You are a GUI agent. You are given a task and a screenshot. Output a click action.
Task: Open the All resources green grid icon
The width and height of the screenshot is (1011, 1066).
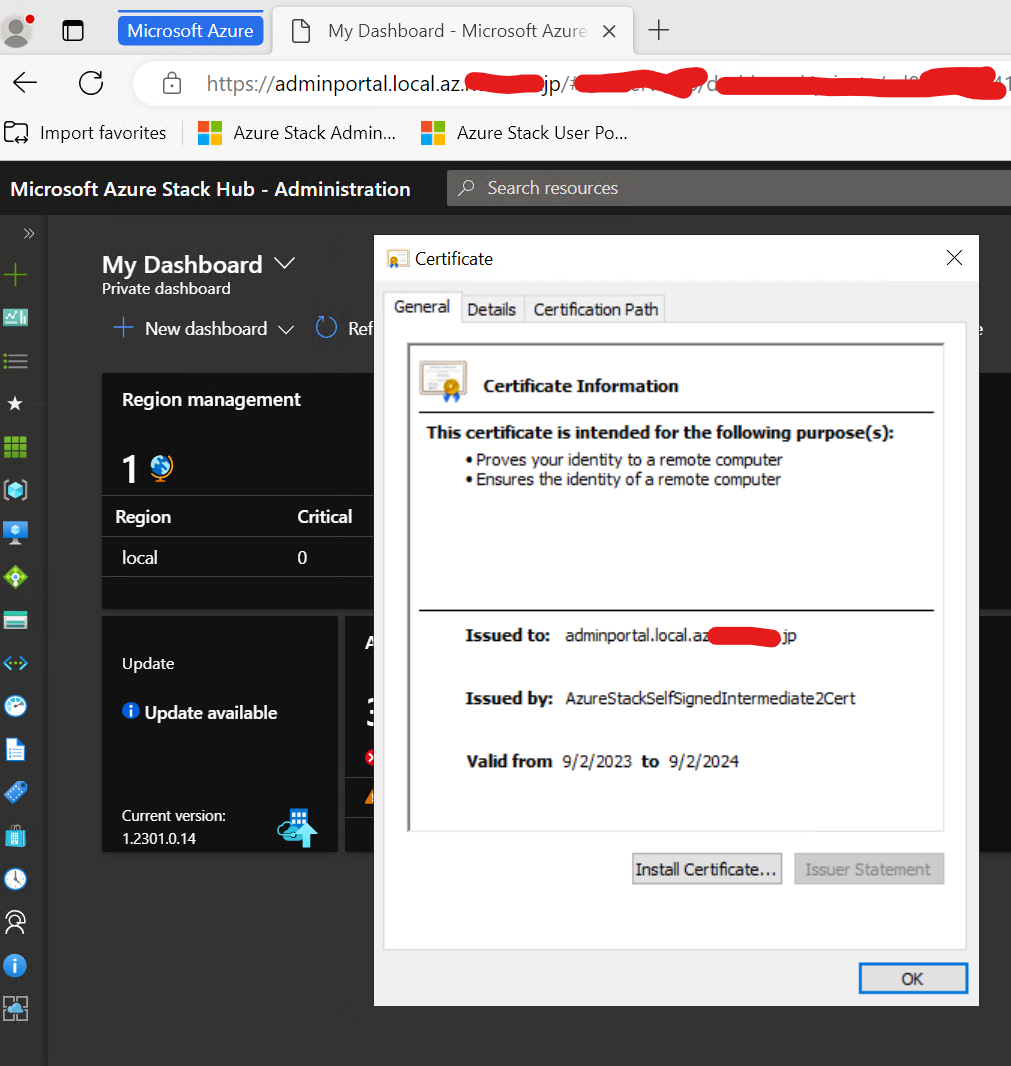click(16, 447)
